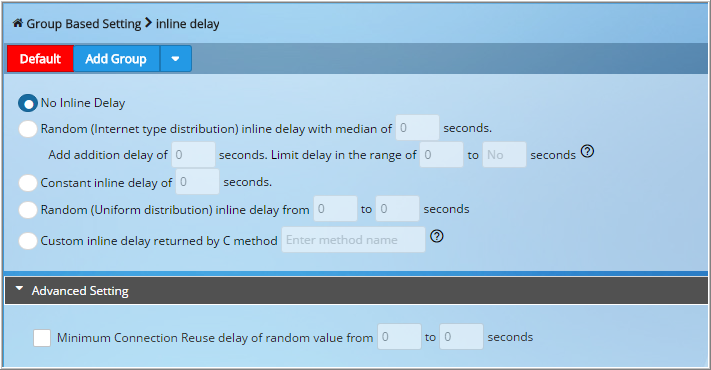Choose Custom inline delay by C method
Image resolution: width=711 pixels, height=370 pixels.
pyautogui.click(x=28, y=241)
